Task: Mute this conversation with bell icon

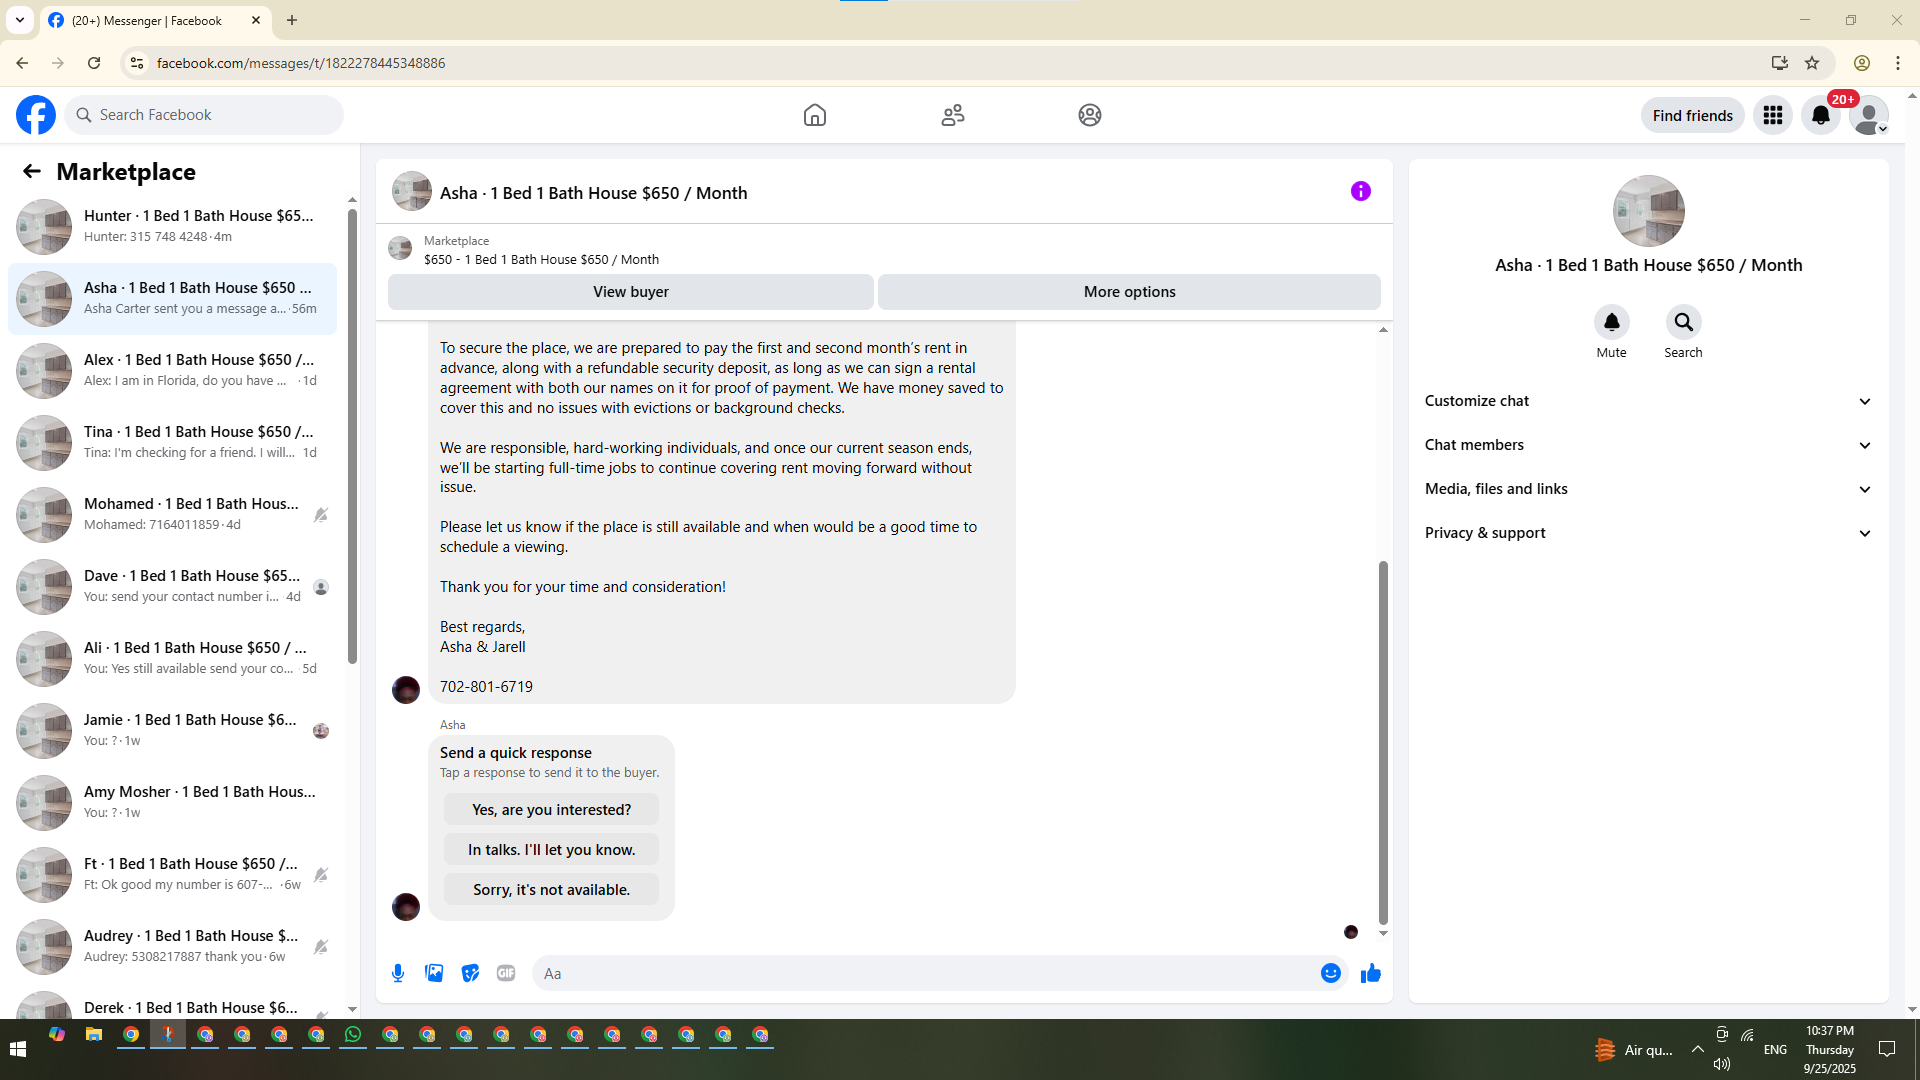Action: (x=1611, y=322)
